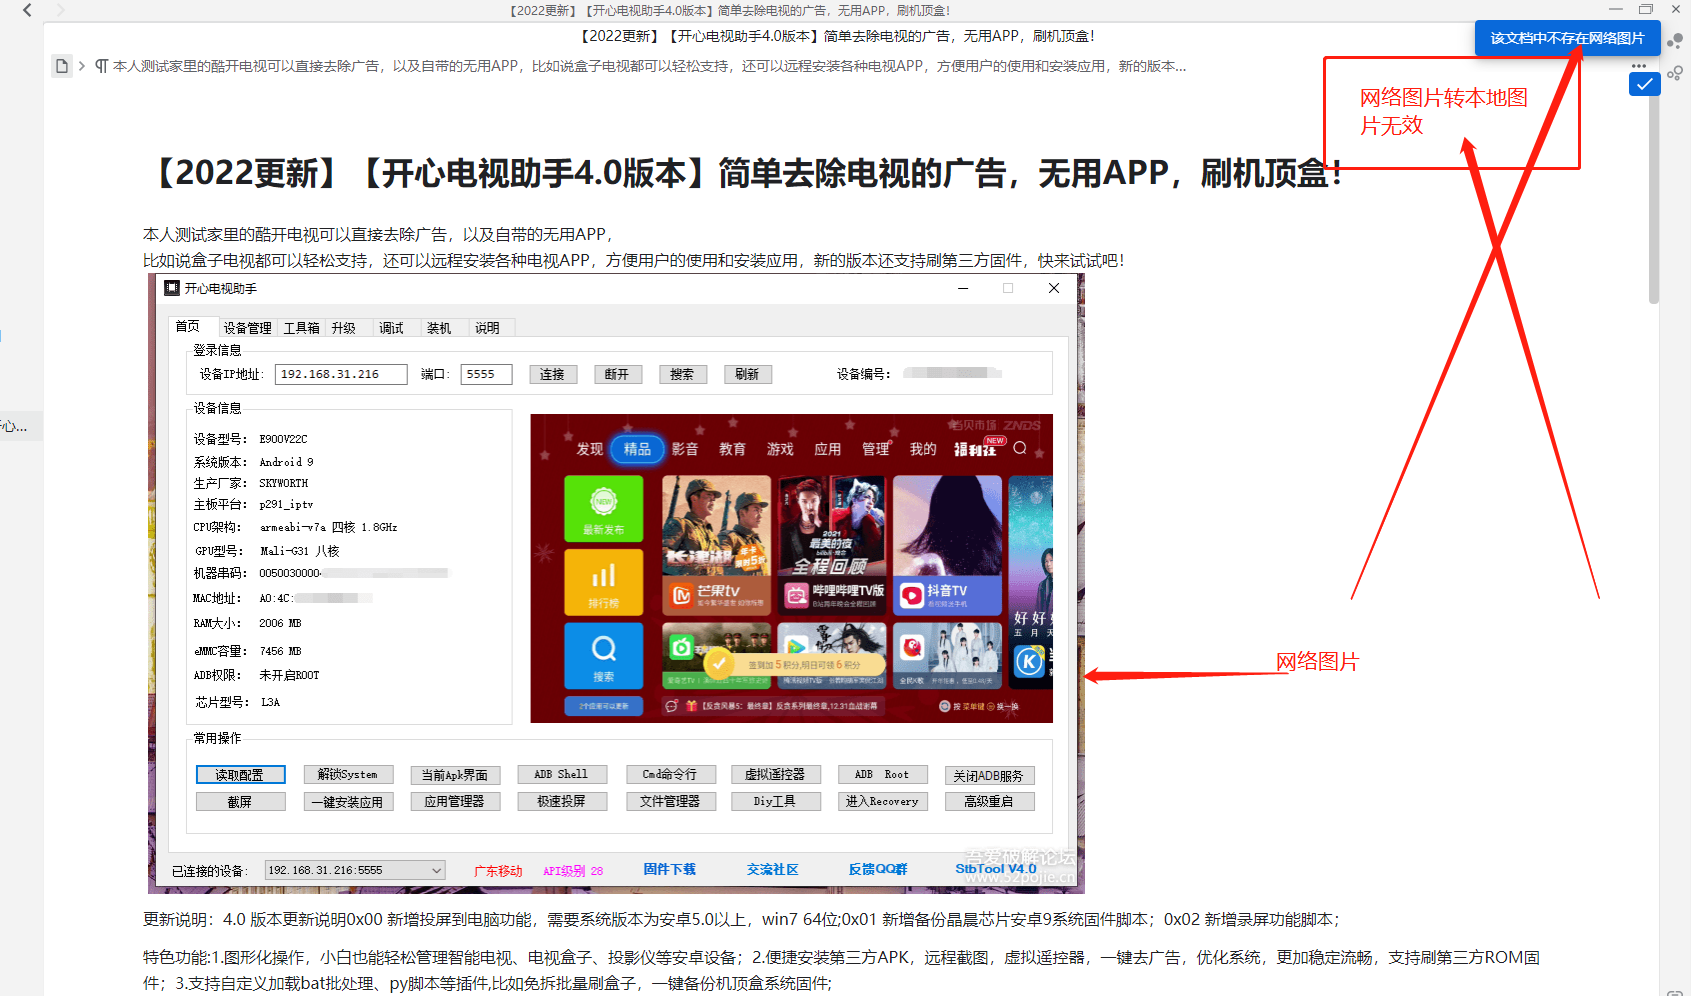Click the 刷新 button in the pictured app

747,374
